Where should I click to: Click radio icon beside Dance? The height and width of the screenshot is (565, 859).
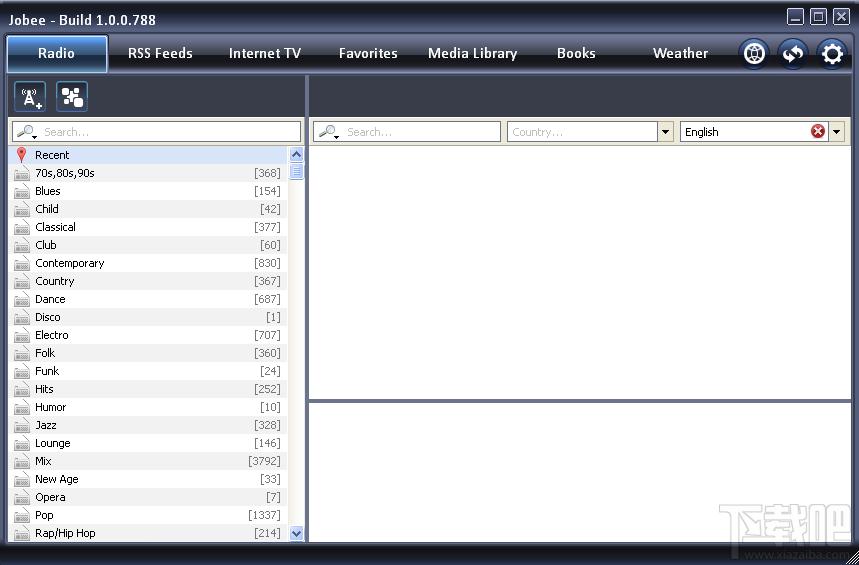coord(22,300)
